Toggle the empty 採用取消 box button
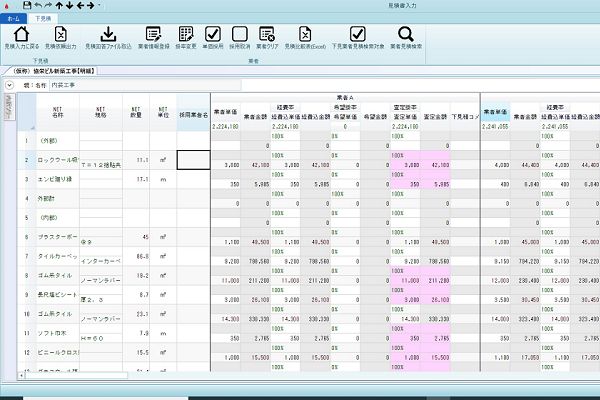600x400 pixels. tap(240, 34)
